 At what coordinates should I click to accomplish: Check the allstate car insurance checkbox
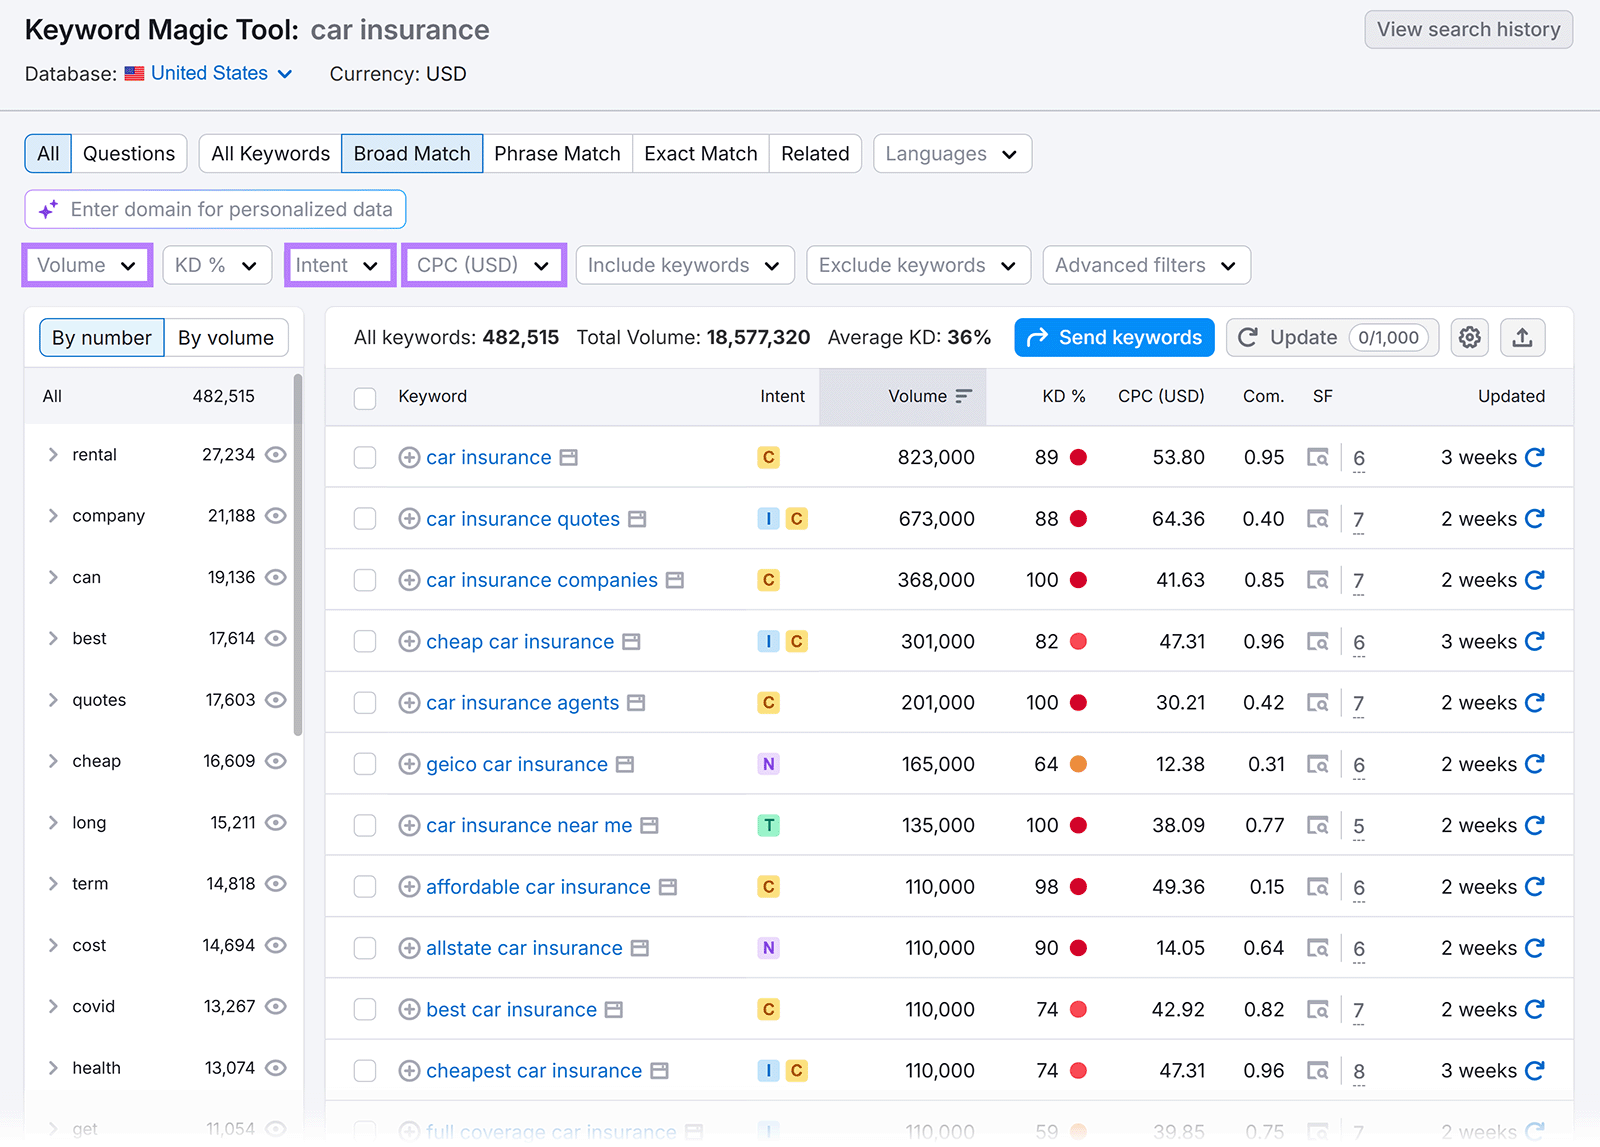coord(365,949)
